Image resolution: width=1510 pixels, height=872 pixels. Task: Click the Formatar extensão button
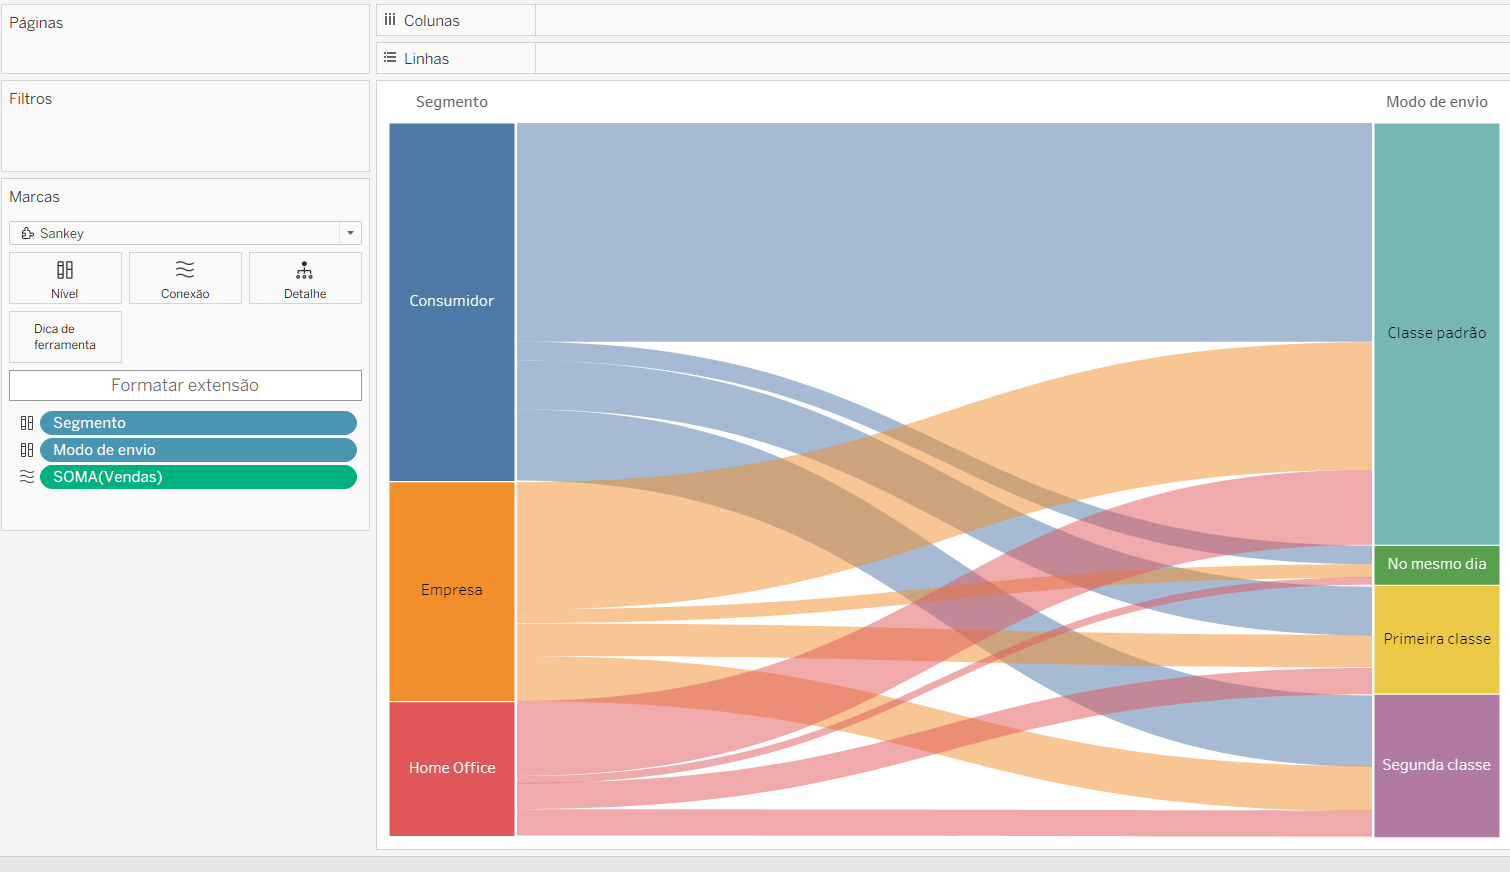[x=185, y=385]
